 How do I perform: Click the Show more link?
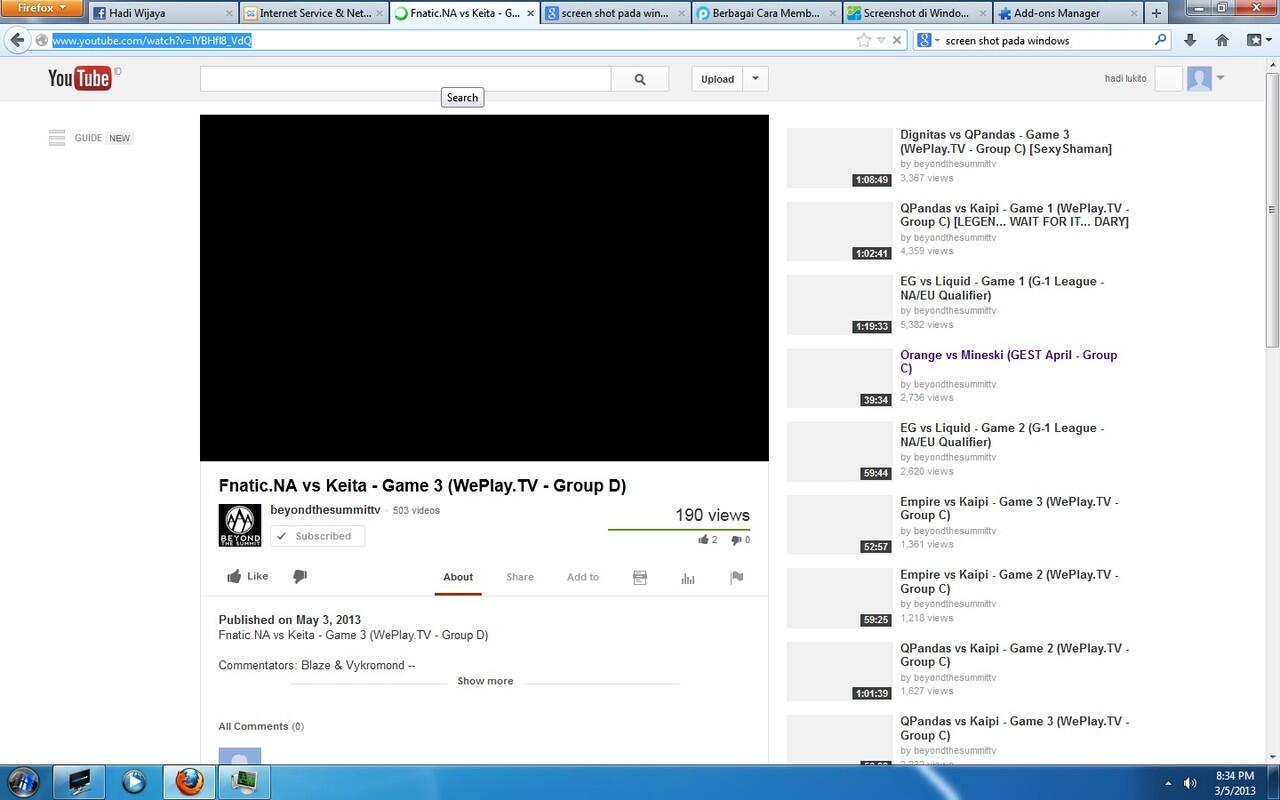(485, 681)
